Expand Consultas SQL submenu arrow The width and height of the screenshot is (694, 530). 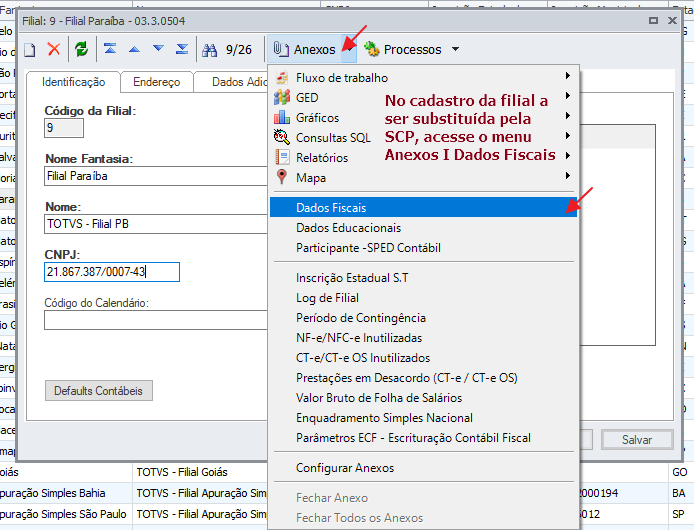tap(568, 135)
